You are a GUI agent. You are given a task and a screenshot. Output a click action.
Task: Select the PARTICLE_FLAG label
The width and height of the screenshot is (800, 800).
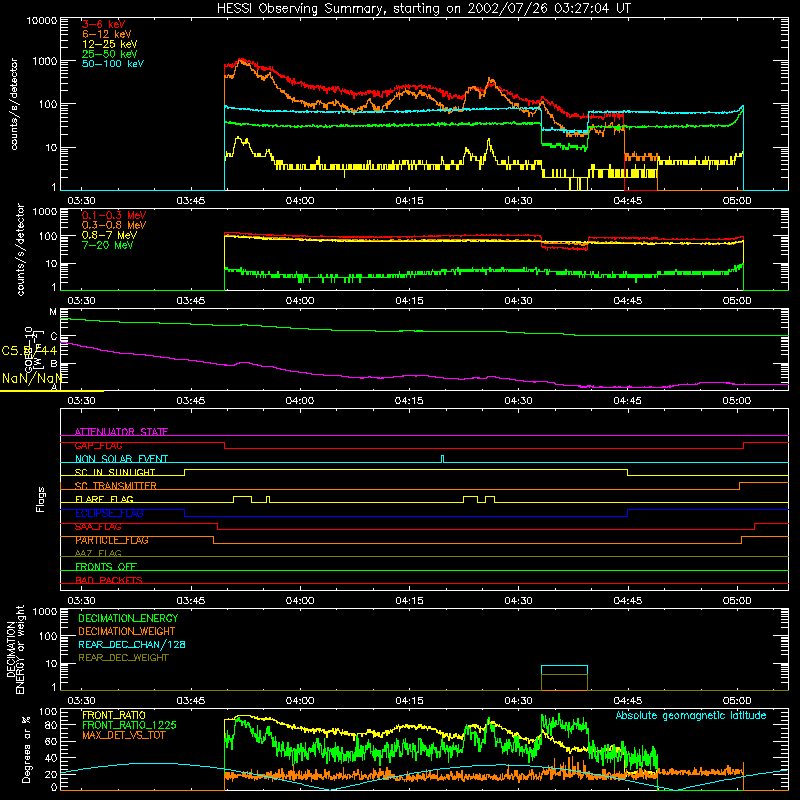[112, 540]
